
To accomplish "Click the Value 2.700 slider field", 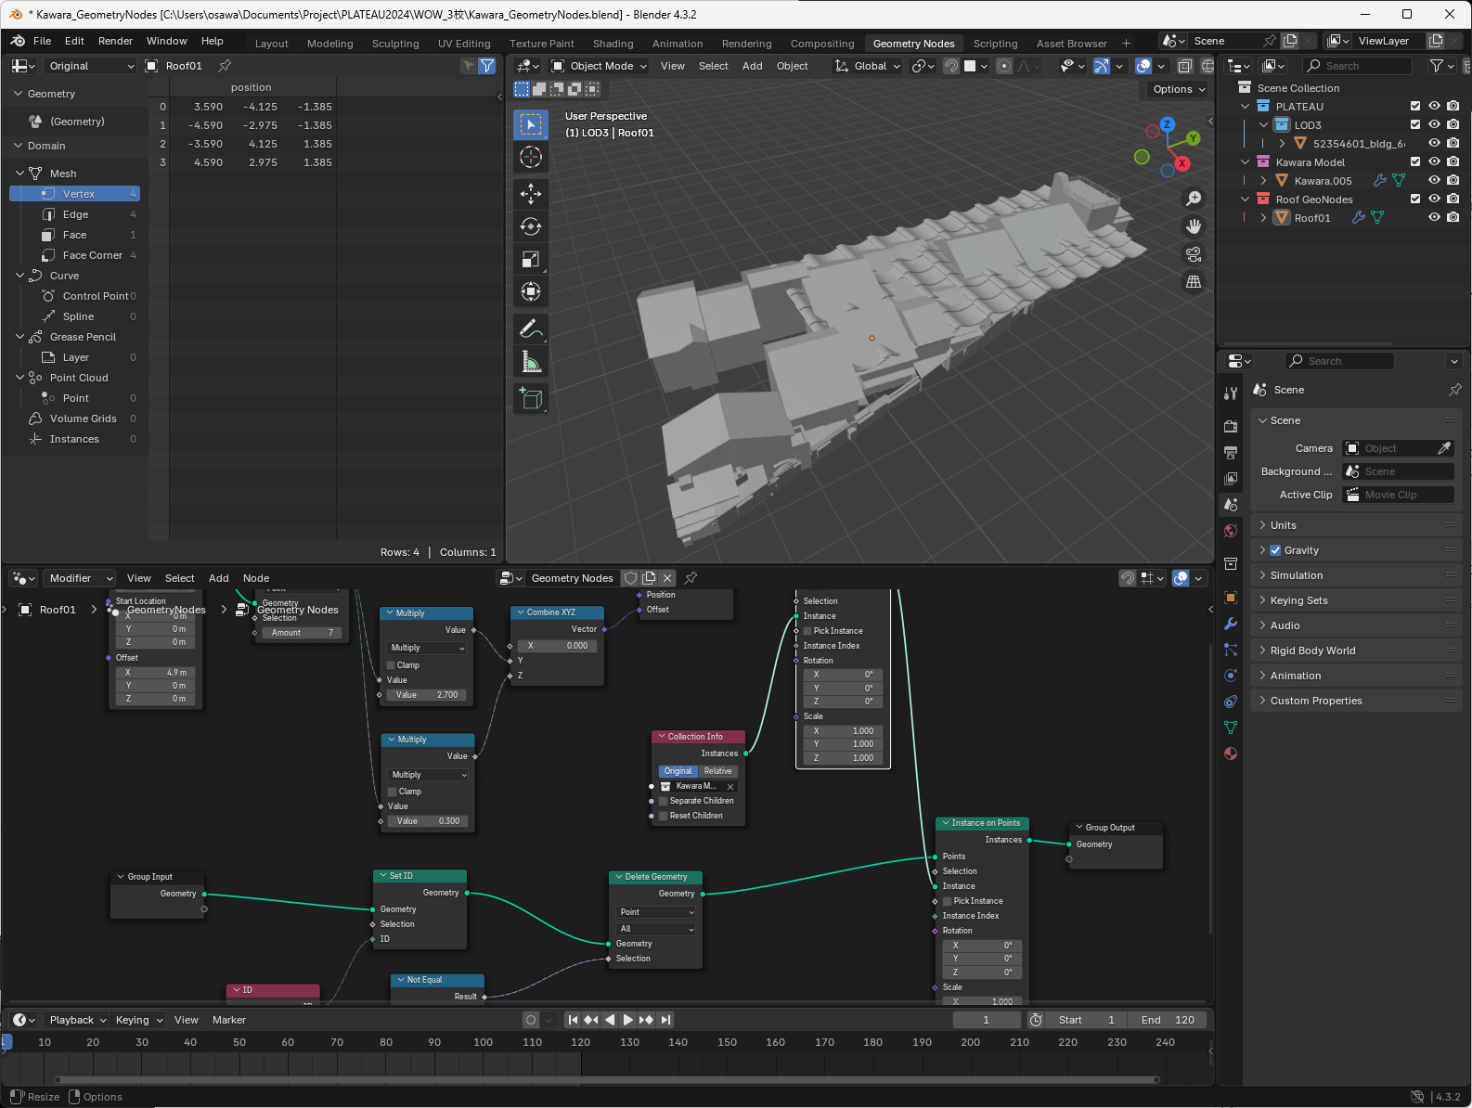I will (426, 695).
